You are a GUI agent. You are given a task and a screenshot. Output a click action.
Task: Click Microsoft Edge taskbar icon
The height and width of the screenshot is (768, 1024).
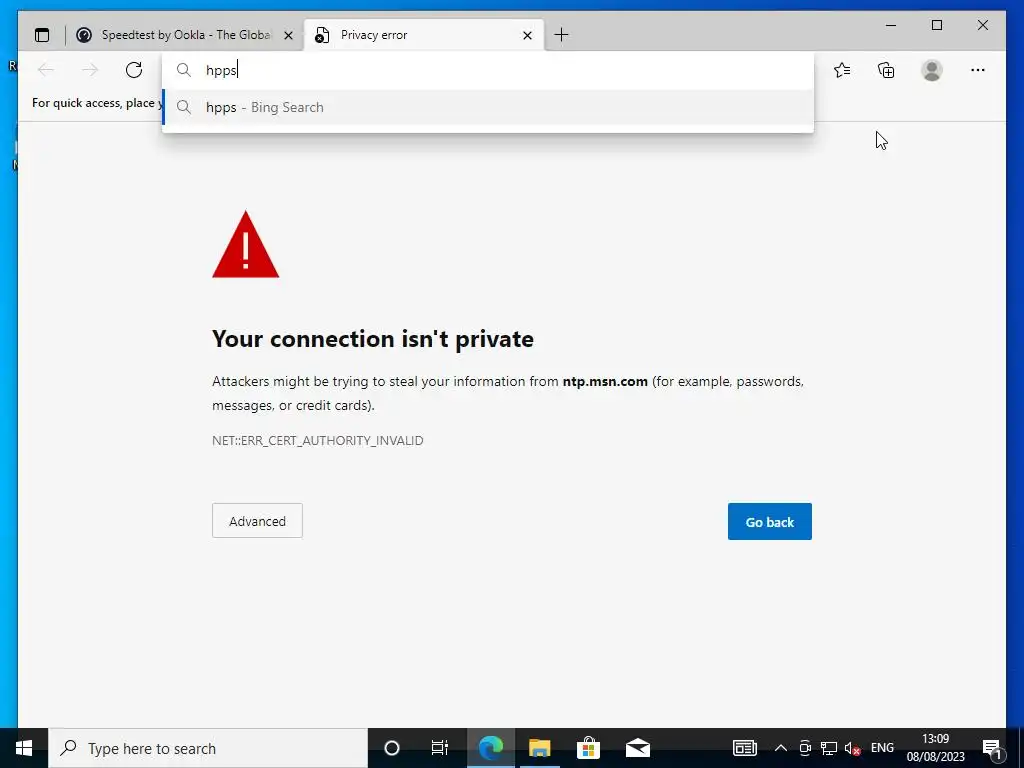[x=490, y=748]
